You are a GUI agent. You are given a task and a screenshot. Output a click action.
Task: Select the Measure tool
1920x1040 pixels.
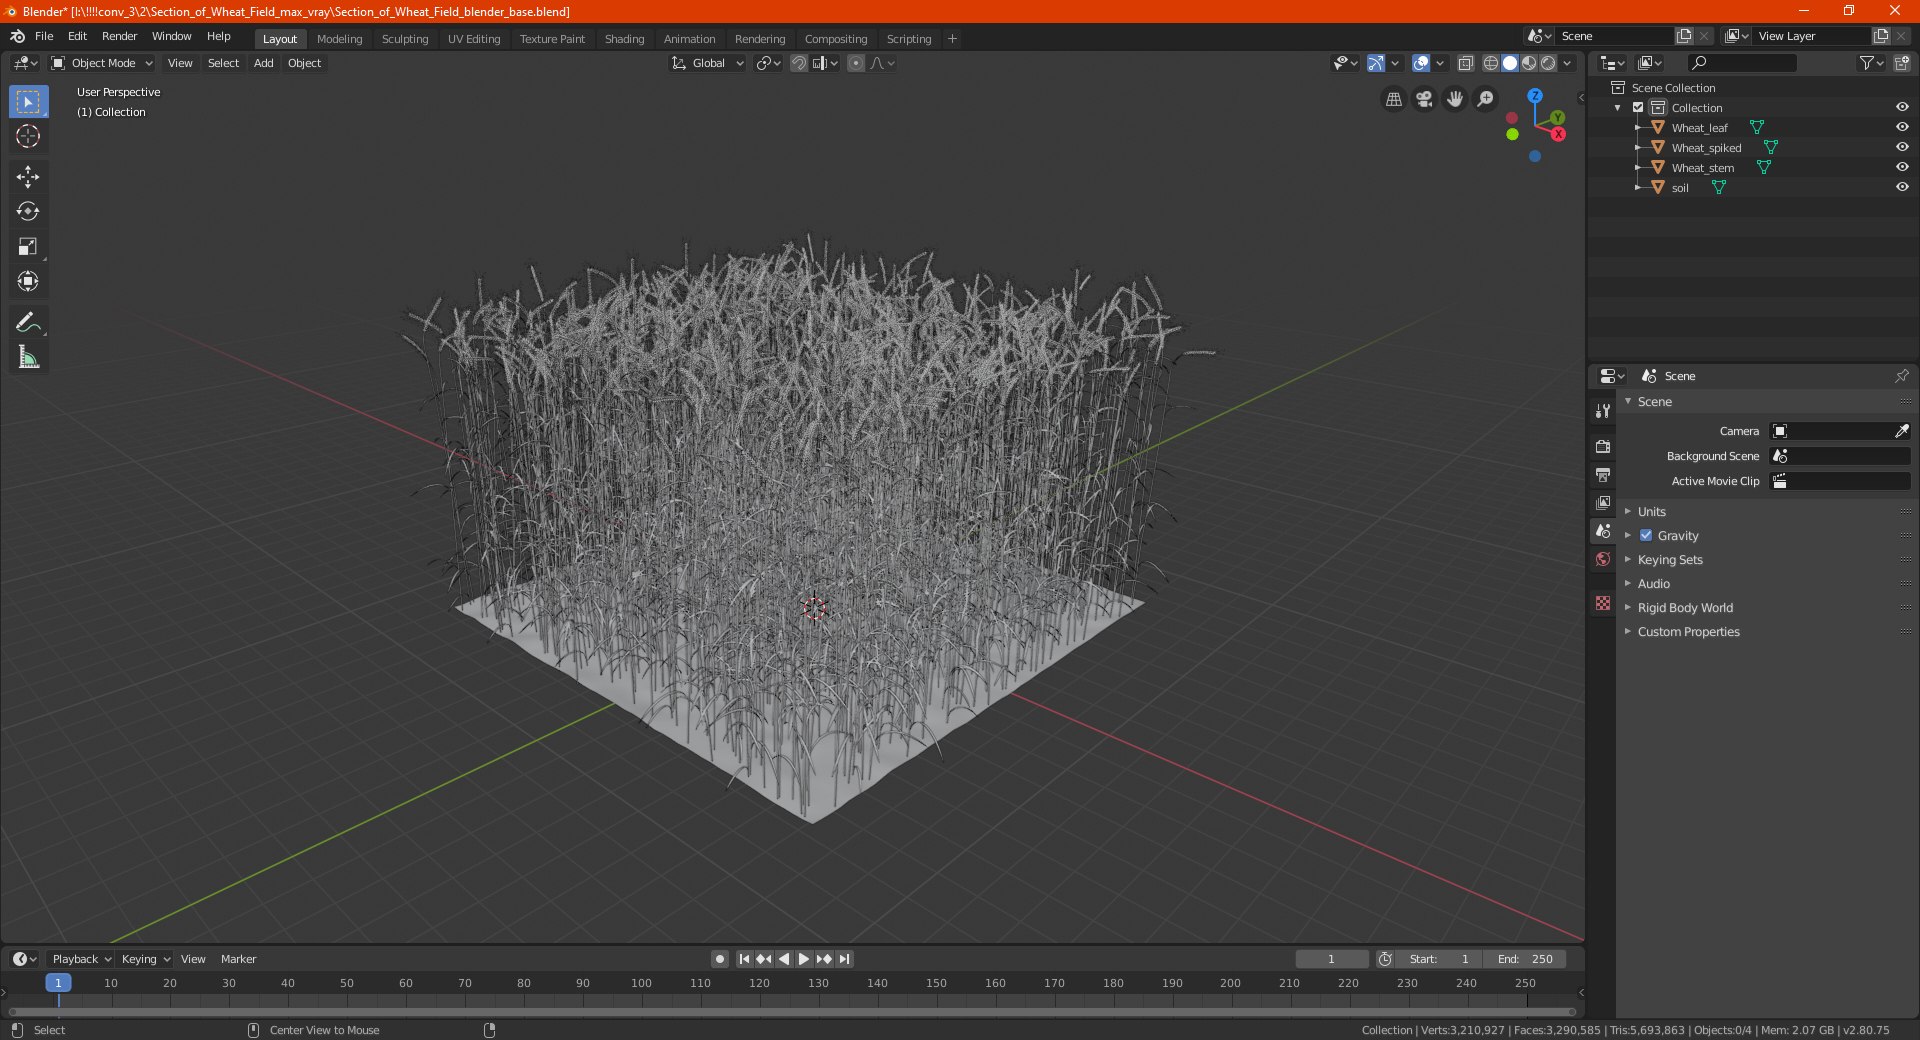click(x=28, y=357)
